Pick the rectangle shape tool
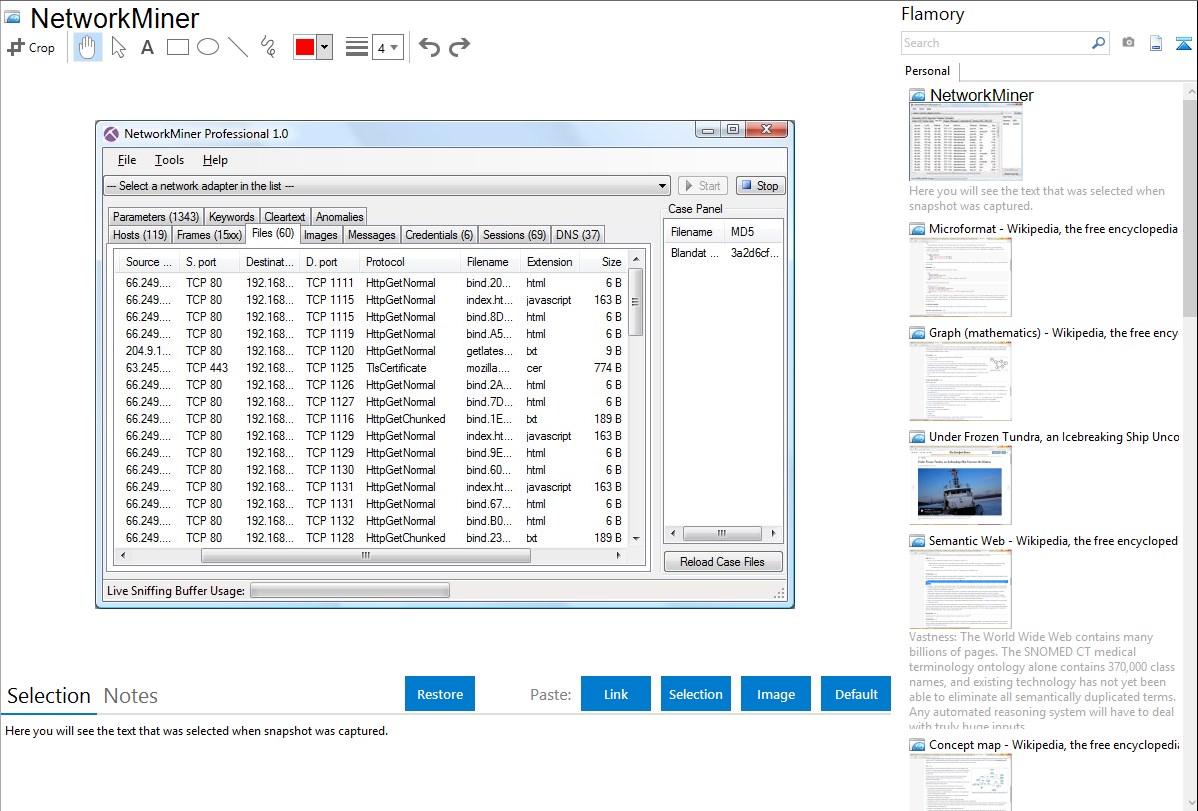The image size is (1198, 811). tap(177, 47)
